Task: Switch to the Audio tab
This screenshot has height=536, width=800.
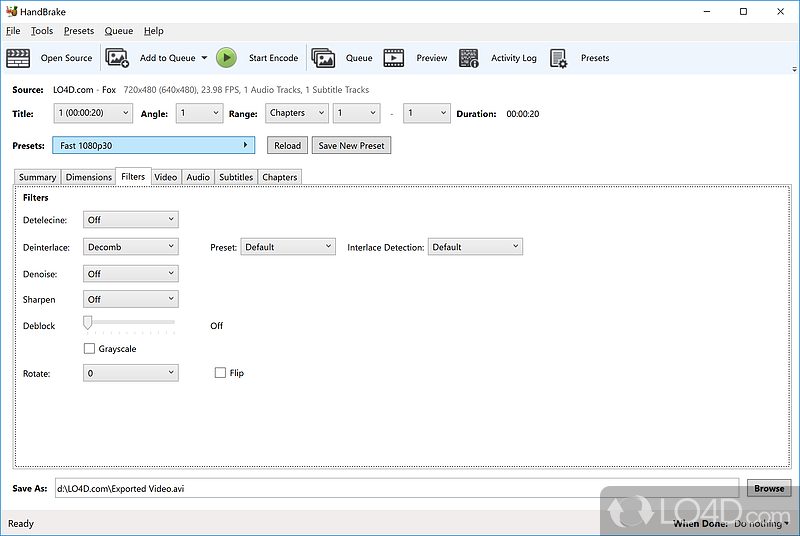Action: point(198,177)
